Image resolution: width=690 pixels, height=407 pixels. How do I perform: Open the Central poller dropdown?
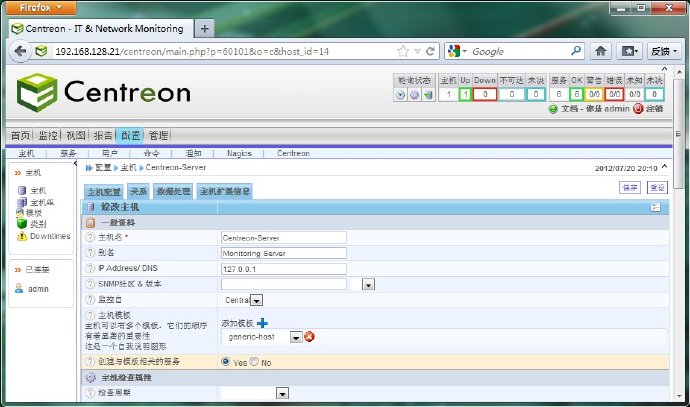(257, 301)
